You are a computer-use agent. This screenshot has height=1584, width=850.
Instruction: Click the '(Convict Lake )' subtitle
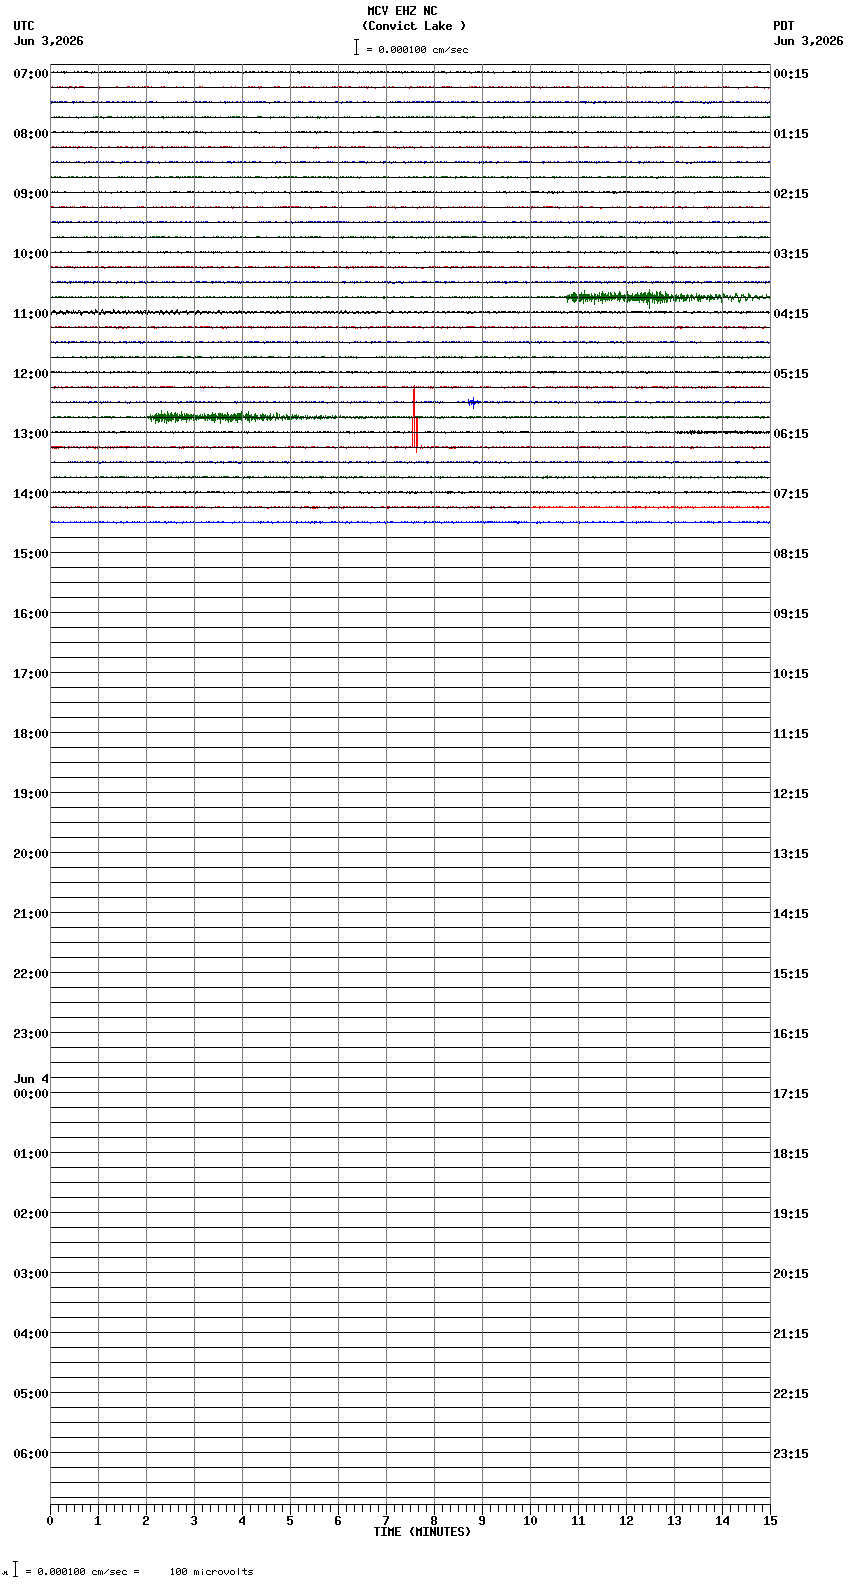[414, 26]
